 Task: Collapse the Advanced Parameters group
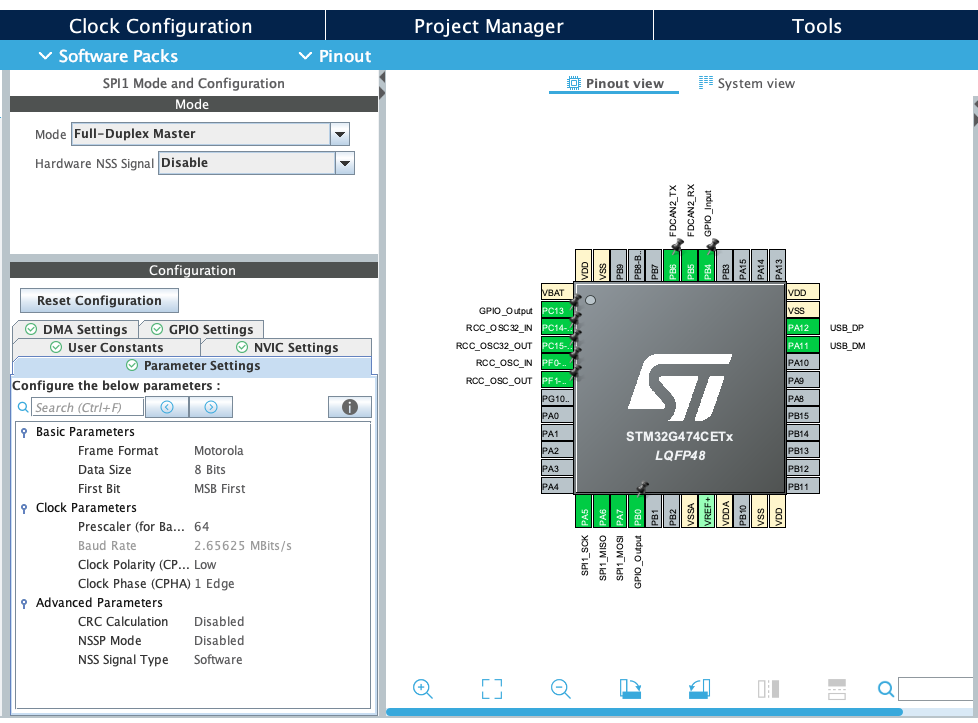24,603
